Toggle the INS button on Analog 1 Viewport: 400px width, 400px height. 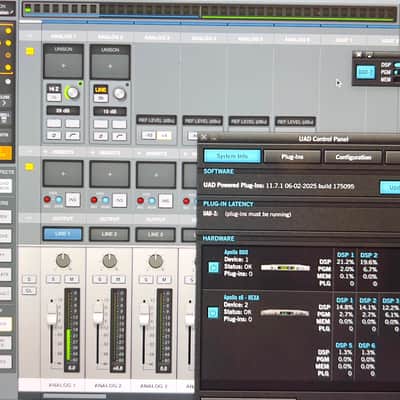coord(73,200)
